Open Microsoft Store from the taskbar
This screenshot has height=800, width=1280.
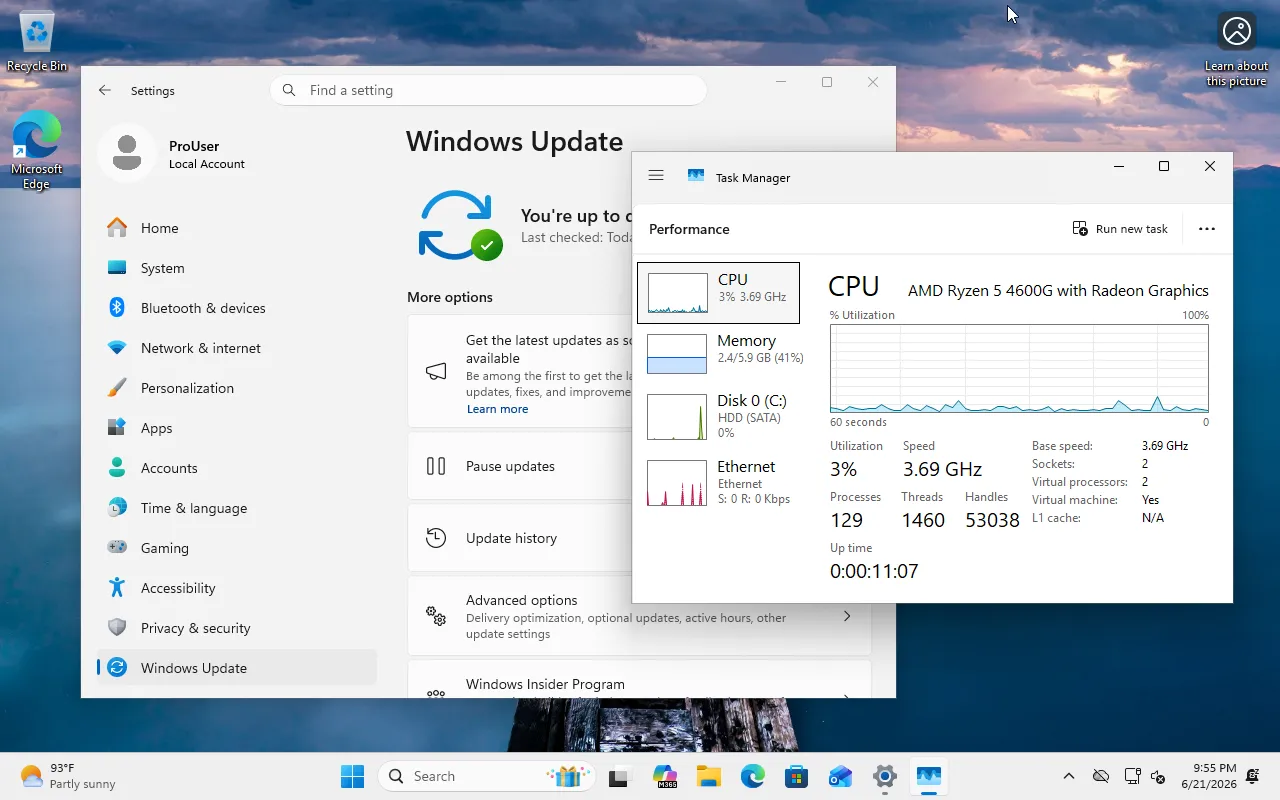(x=797, y=776)
